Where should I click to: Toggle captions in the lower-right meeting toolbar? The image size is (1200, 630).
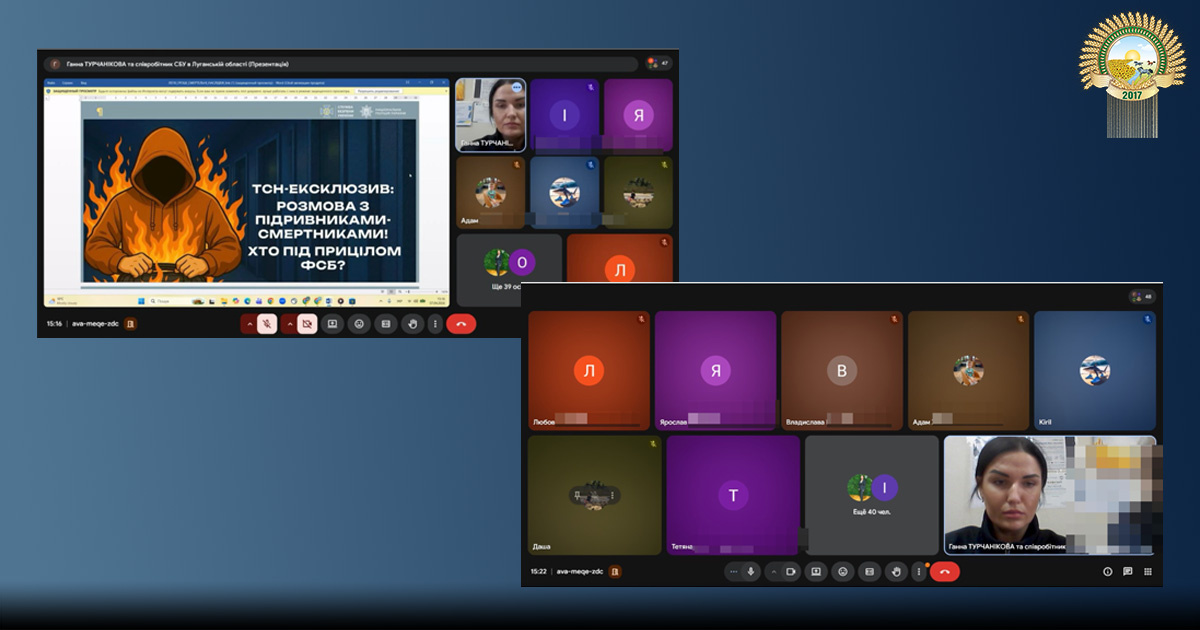click(x=869, y=571)
